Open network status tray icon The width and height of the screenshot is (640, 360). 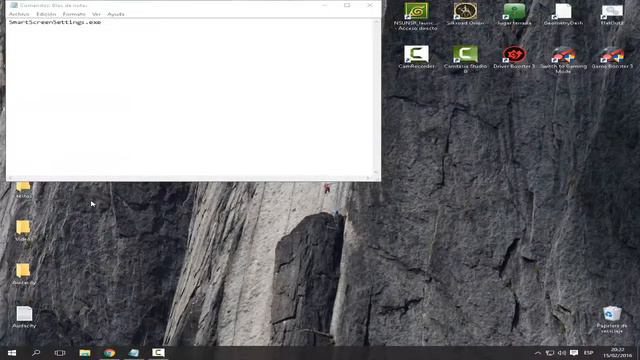coord(550,353)
